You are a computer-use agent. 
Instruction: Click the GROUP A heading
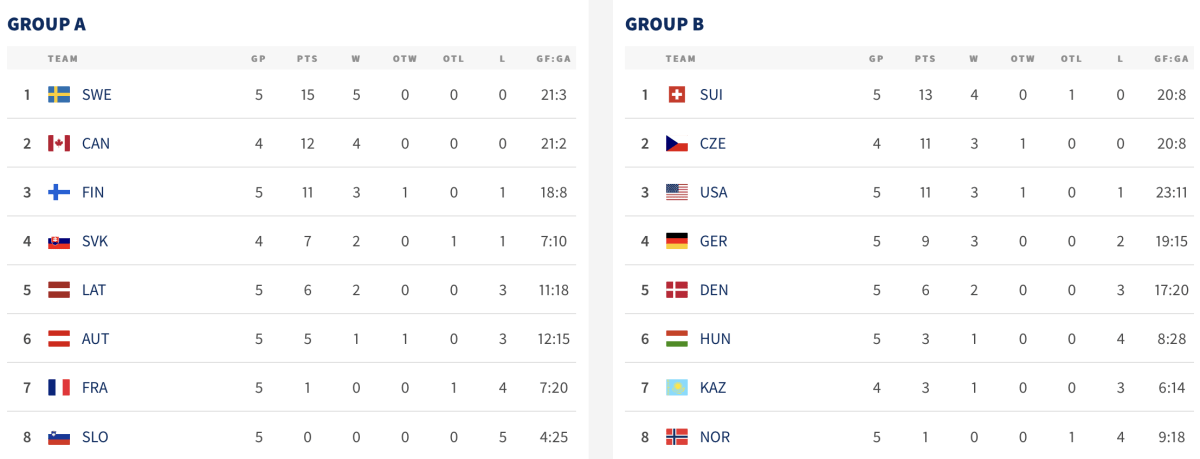pos(46,24)
